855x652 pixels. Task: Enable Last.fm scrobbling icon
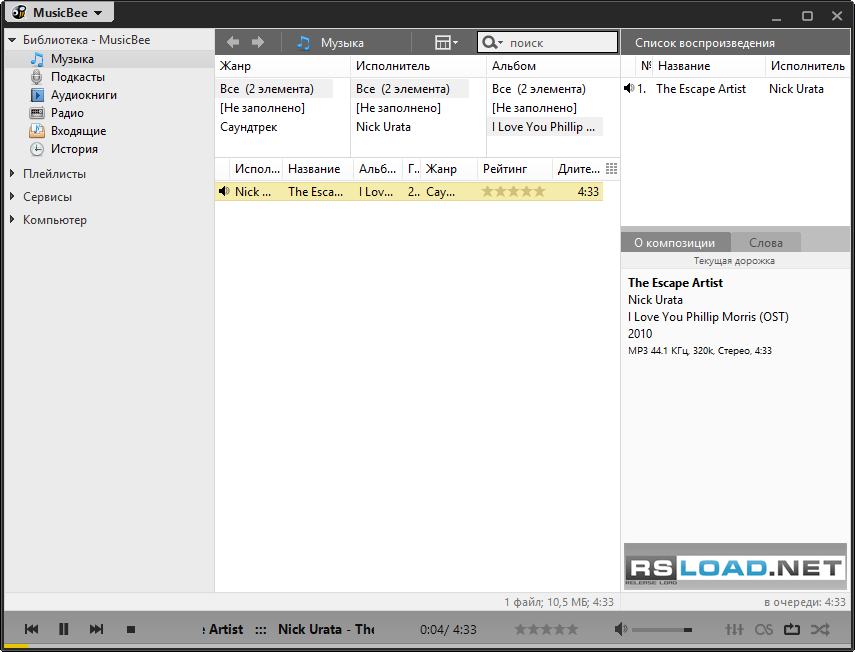pos(764,629)
